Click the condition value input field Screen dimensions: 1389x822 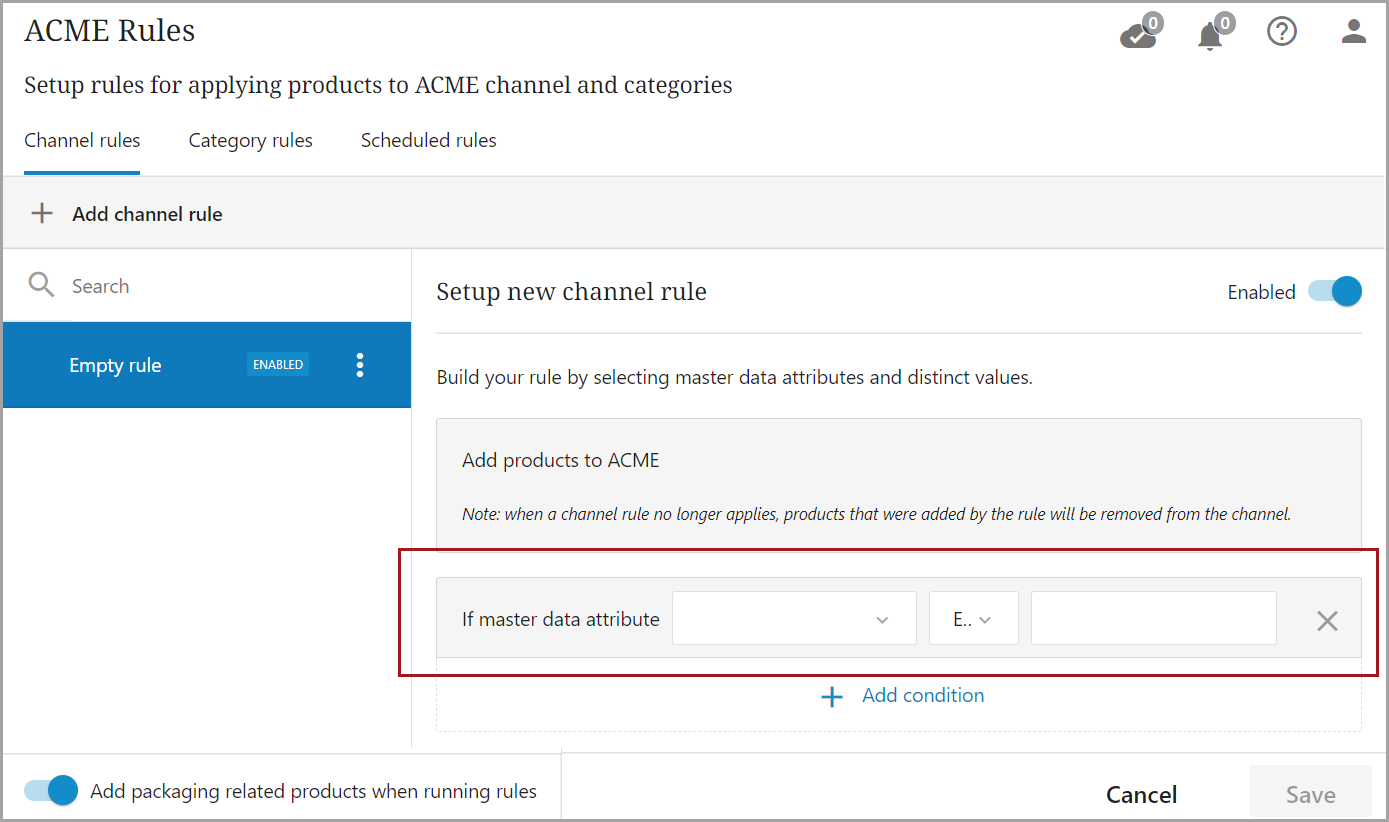(x=1153, y=619)
